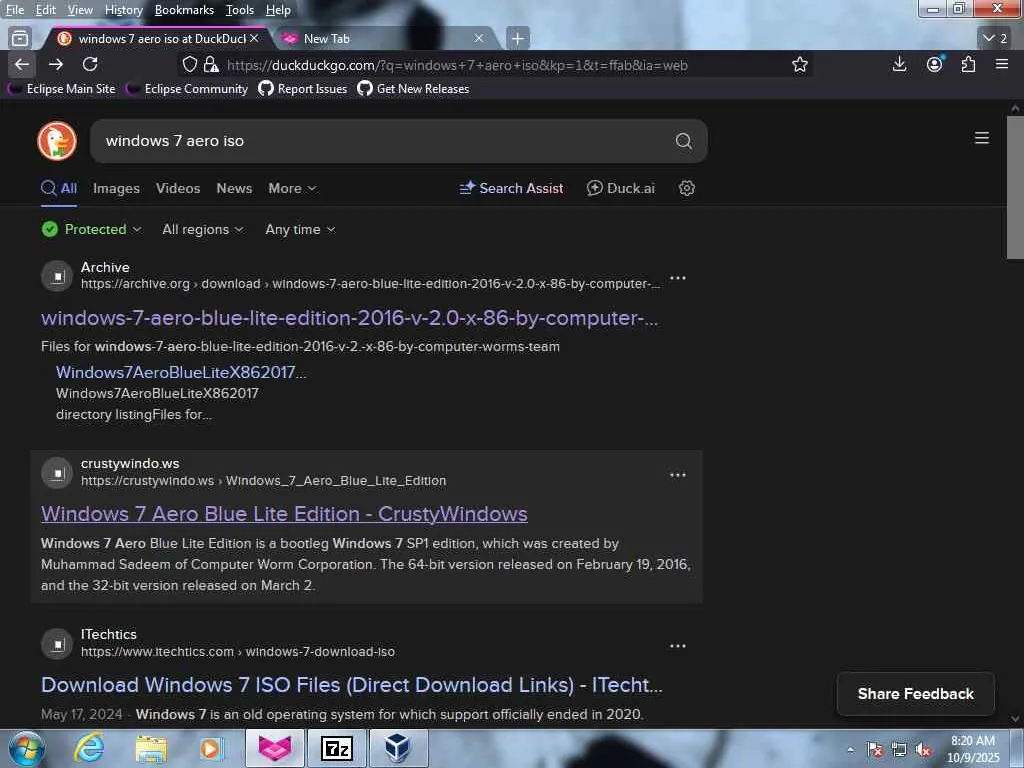The width and height of the screenshot is (1024, 768).
Task: Open the Bookmarks menu
Action: [x=184, y=10]
